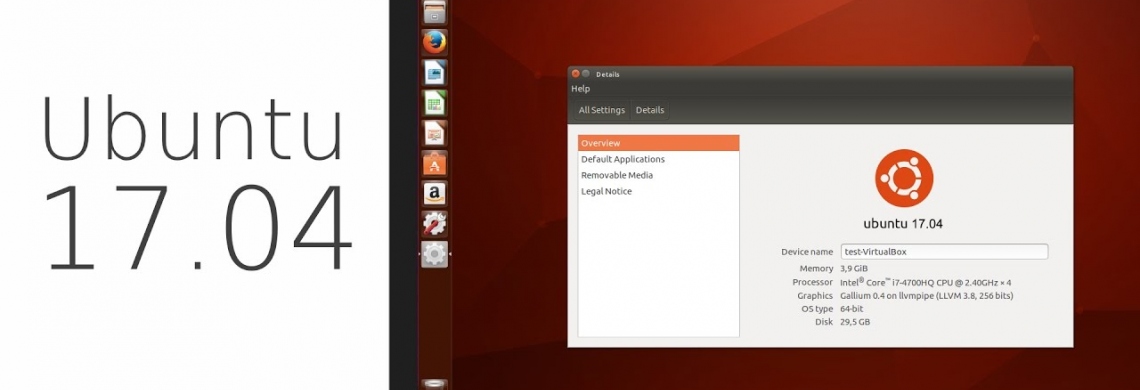Close the Details window

[x=576, y=74]
